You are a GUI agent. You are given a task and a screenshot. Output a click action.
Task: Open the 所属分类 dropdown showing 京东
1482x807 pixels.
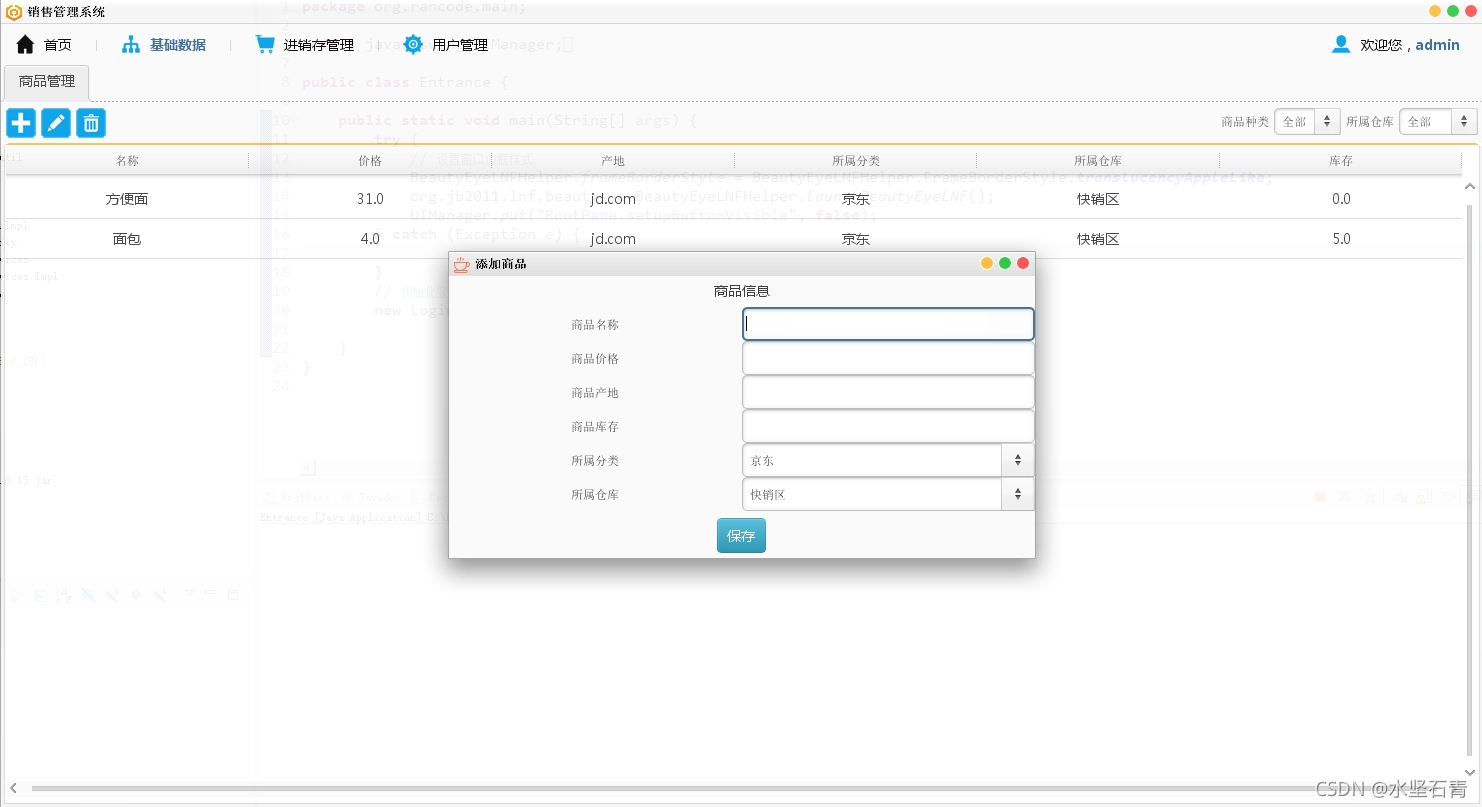pyautogui.click(x=888, y=460)
